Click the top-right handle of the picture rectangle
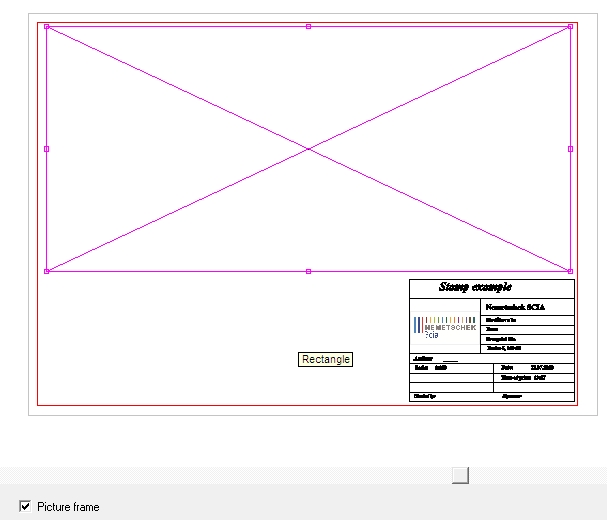 (570, 26)
